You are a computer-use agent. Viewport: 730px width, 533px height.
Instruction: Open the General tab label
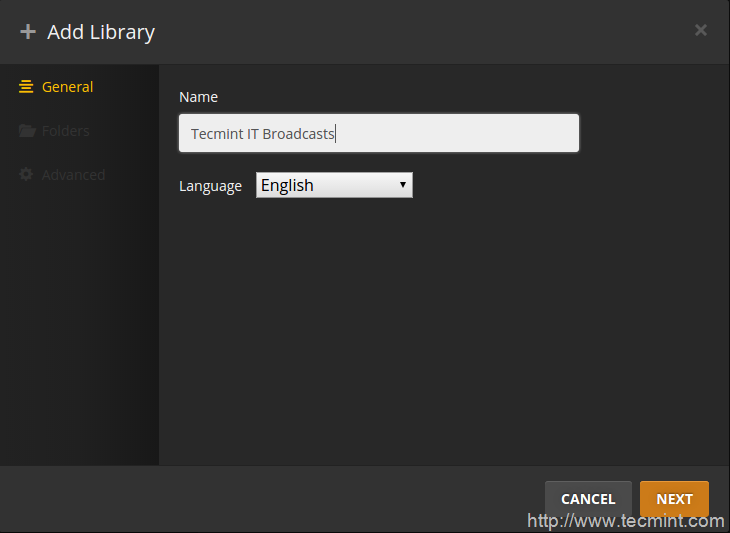67,87
